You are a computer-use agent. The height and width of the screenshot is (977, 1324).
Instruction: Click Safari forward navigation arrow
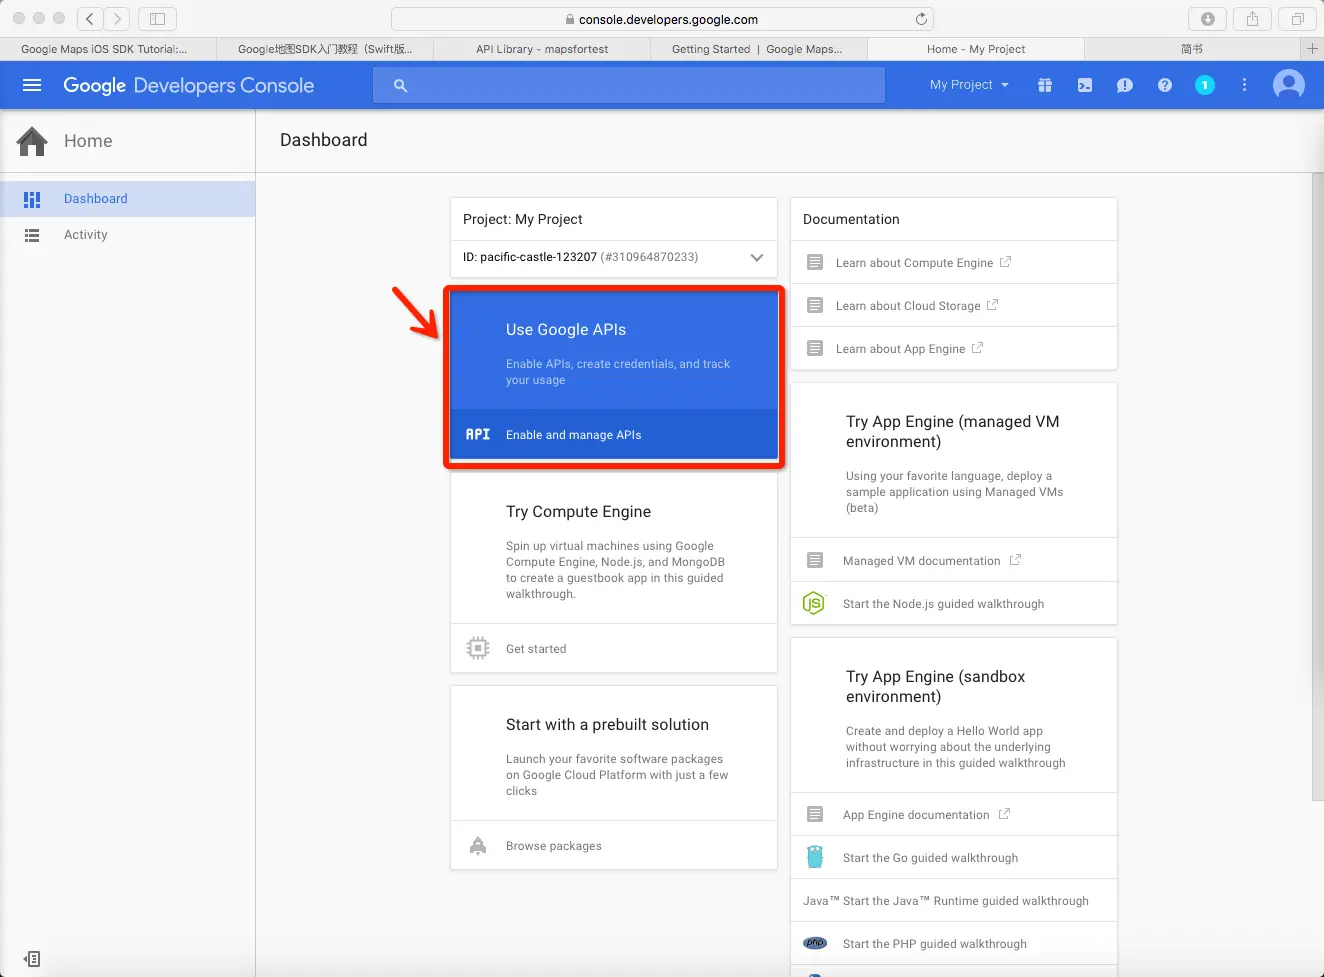coord(117,18)
